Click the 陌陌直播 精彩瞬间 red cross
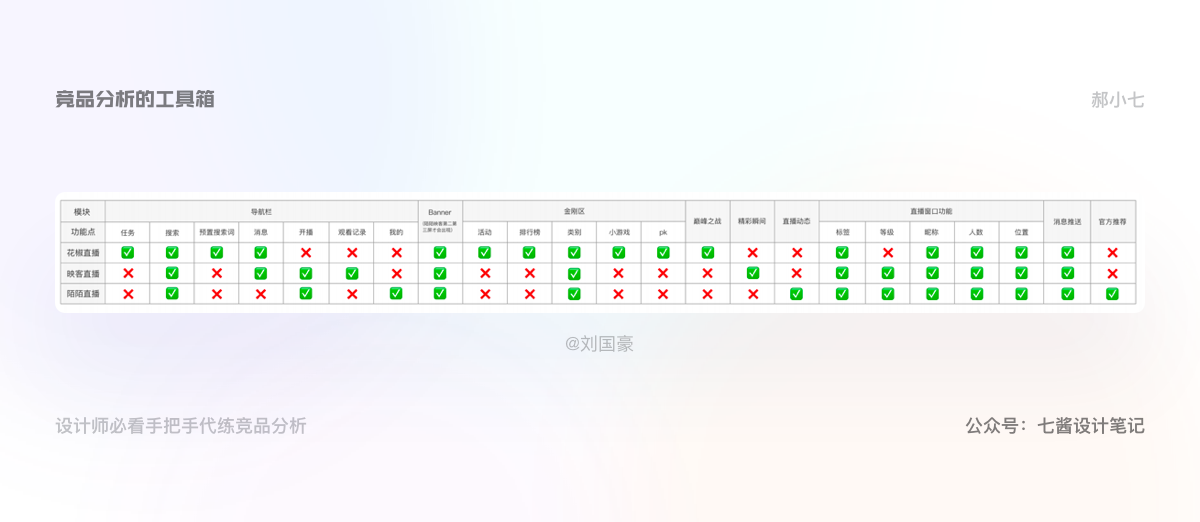The width and height of the screenshot is (1200, 522). 753,294
